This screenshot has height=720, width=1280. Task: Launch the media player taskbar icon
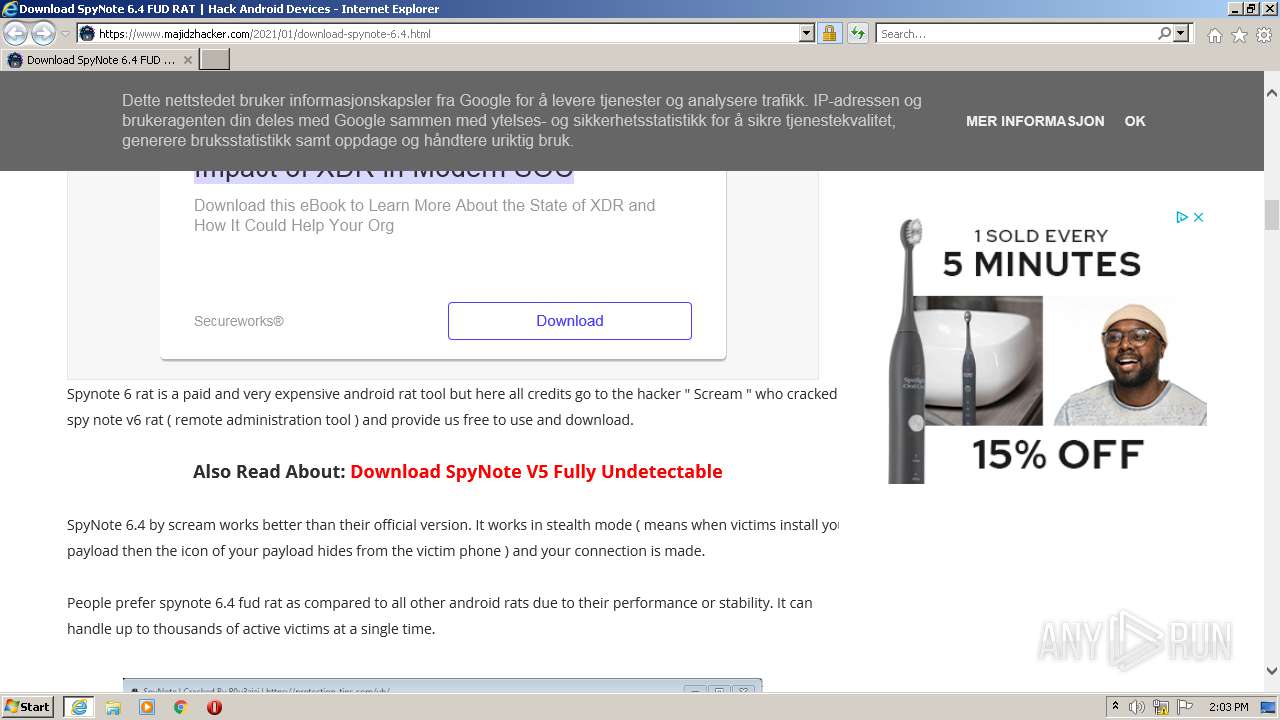pyautogui.click(x=147, y=707)
